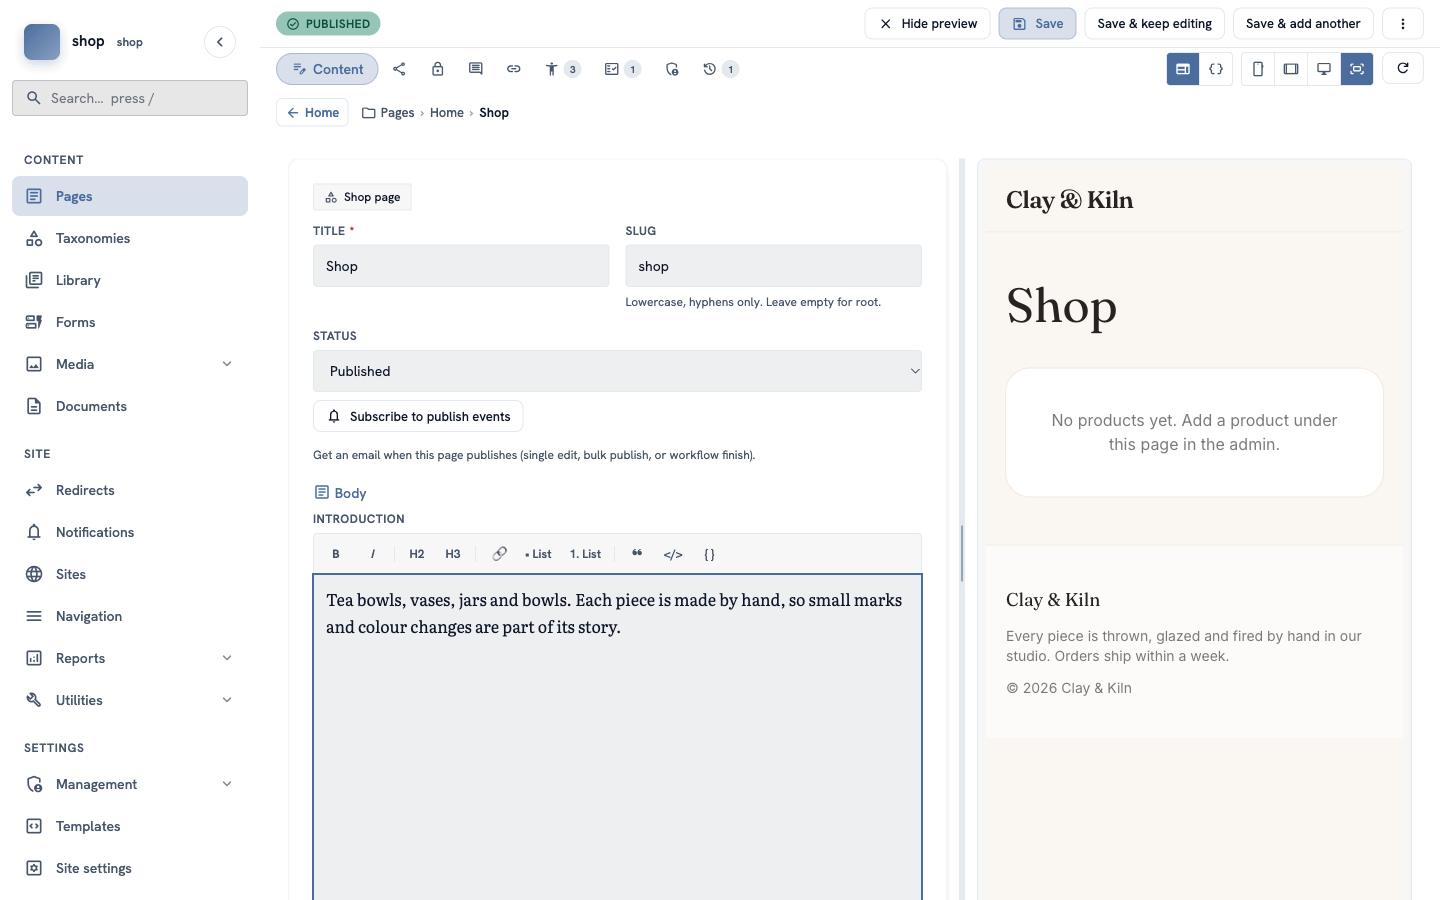This screenshot has width=1440, height=900.
Task: Click the Slug input field
Action: [773, 266]
